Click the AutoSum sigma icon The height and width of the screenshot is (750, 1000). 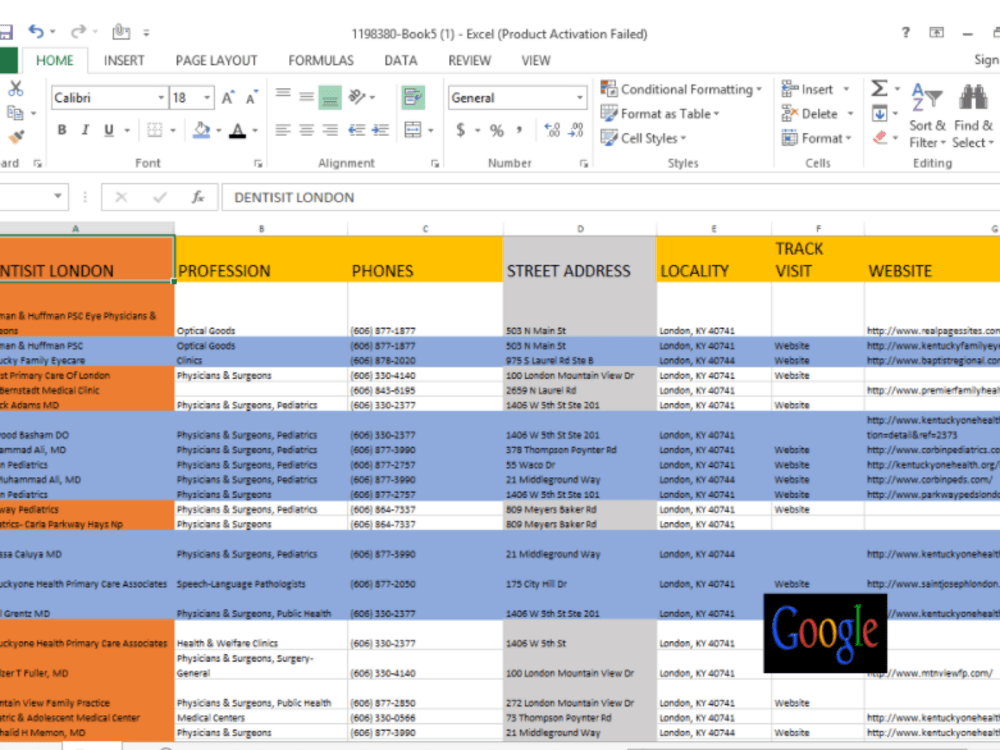879,89
